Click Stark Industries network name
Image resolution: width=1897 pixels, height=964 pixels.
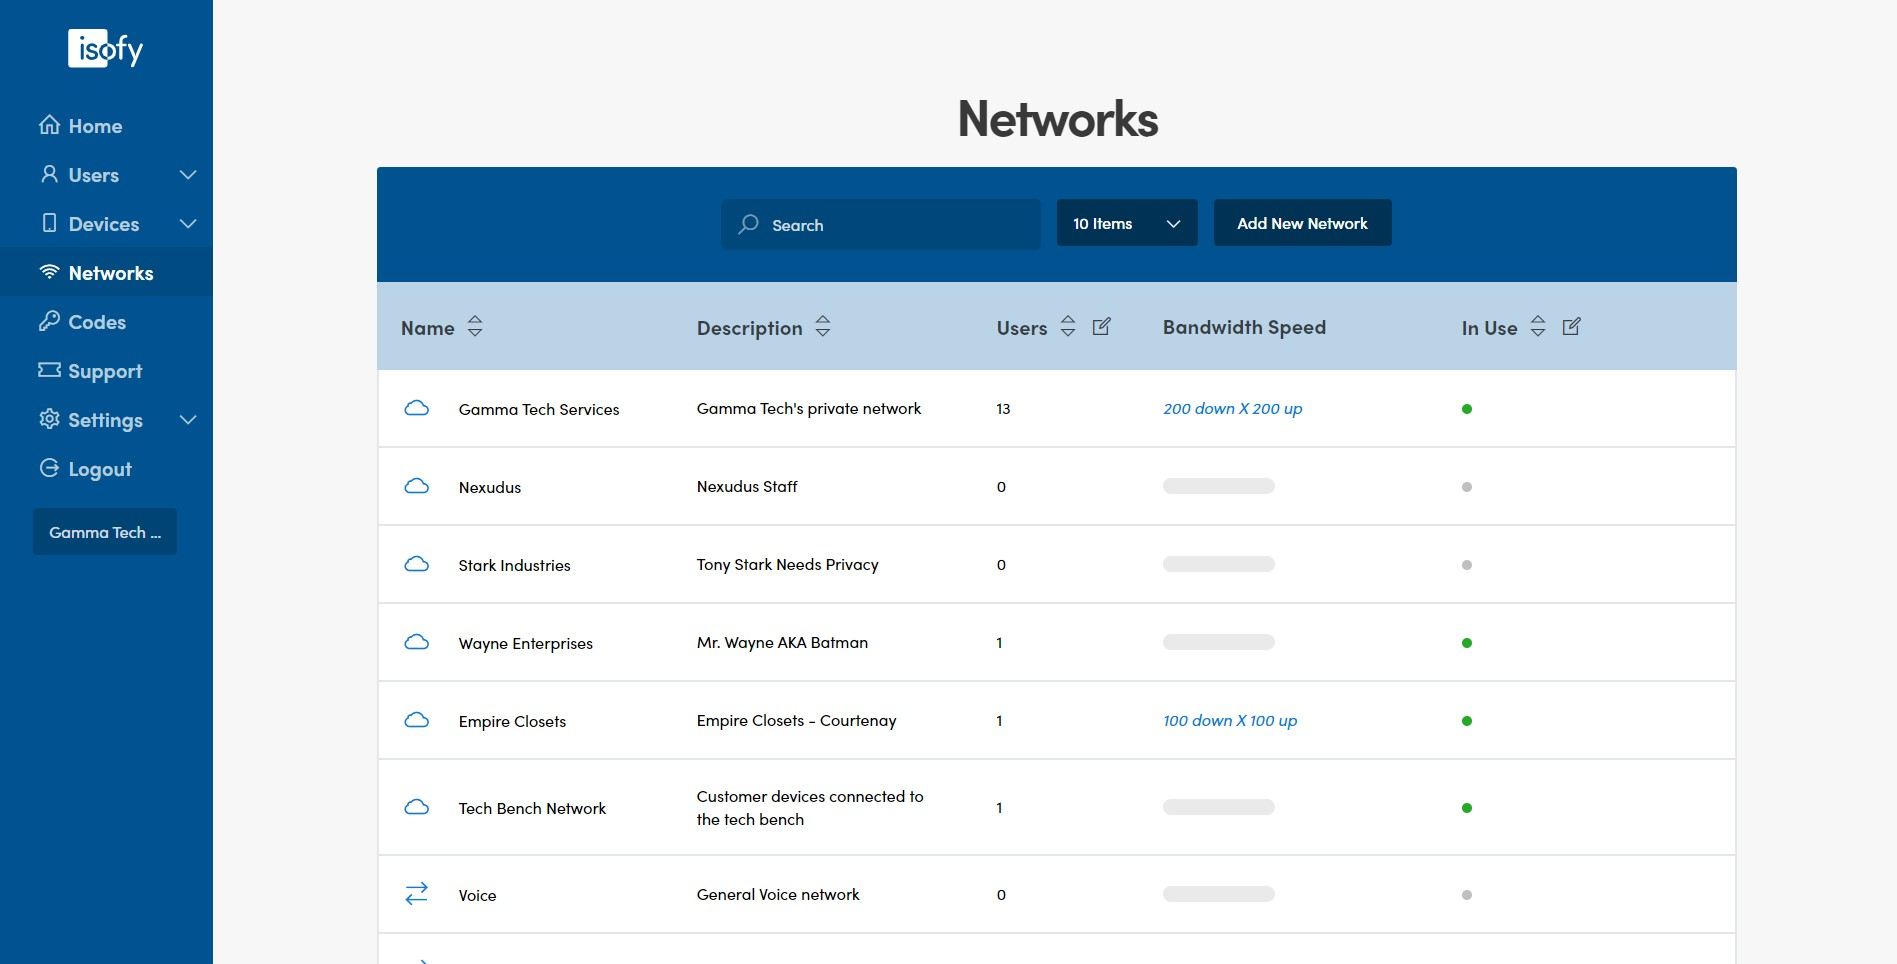click(514, 565)
